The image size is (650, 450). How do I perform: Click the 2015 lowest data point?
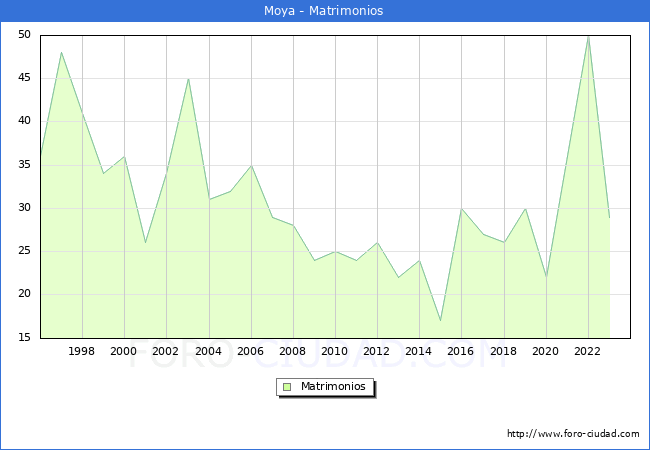441,321
